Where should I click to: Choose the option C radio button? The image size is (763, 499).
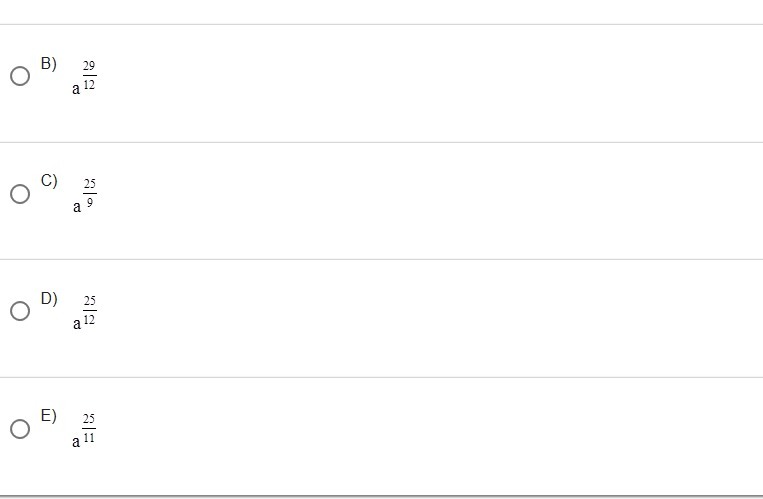point(20,194)
